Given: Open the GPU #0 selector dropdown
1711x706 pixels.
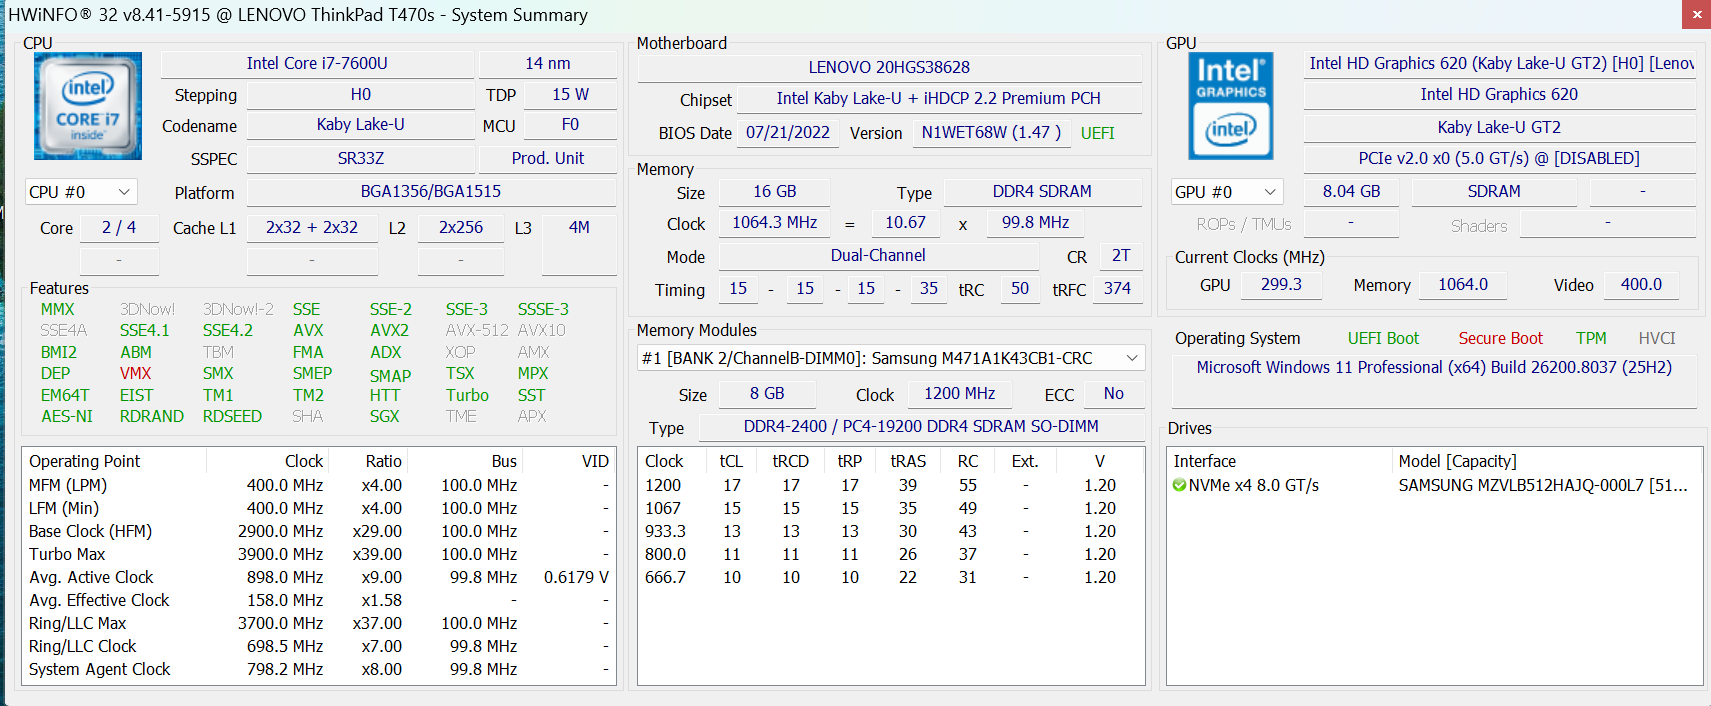Looking at the screenshot, I should [1227, 192].
